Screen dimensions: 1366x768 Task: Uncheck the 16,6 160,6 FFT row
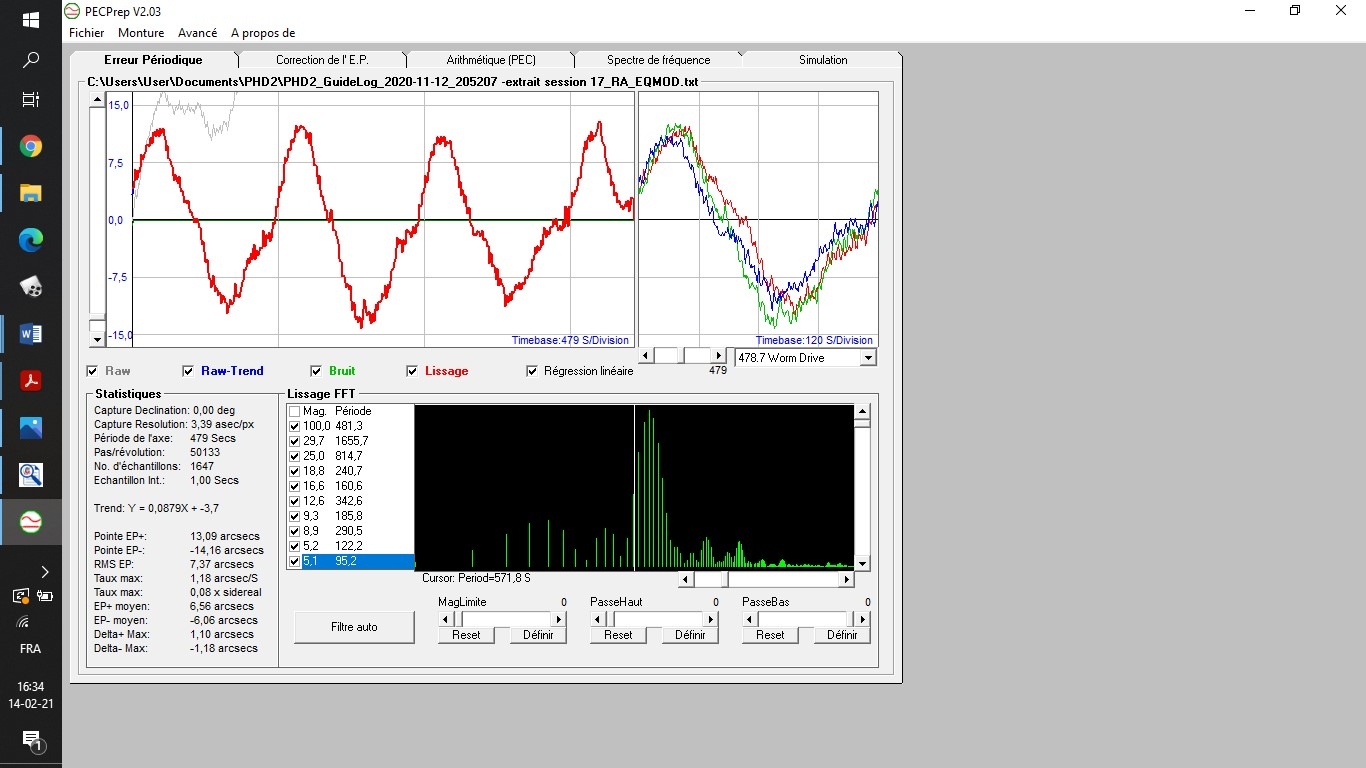pos(294,486)
